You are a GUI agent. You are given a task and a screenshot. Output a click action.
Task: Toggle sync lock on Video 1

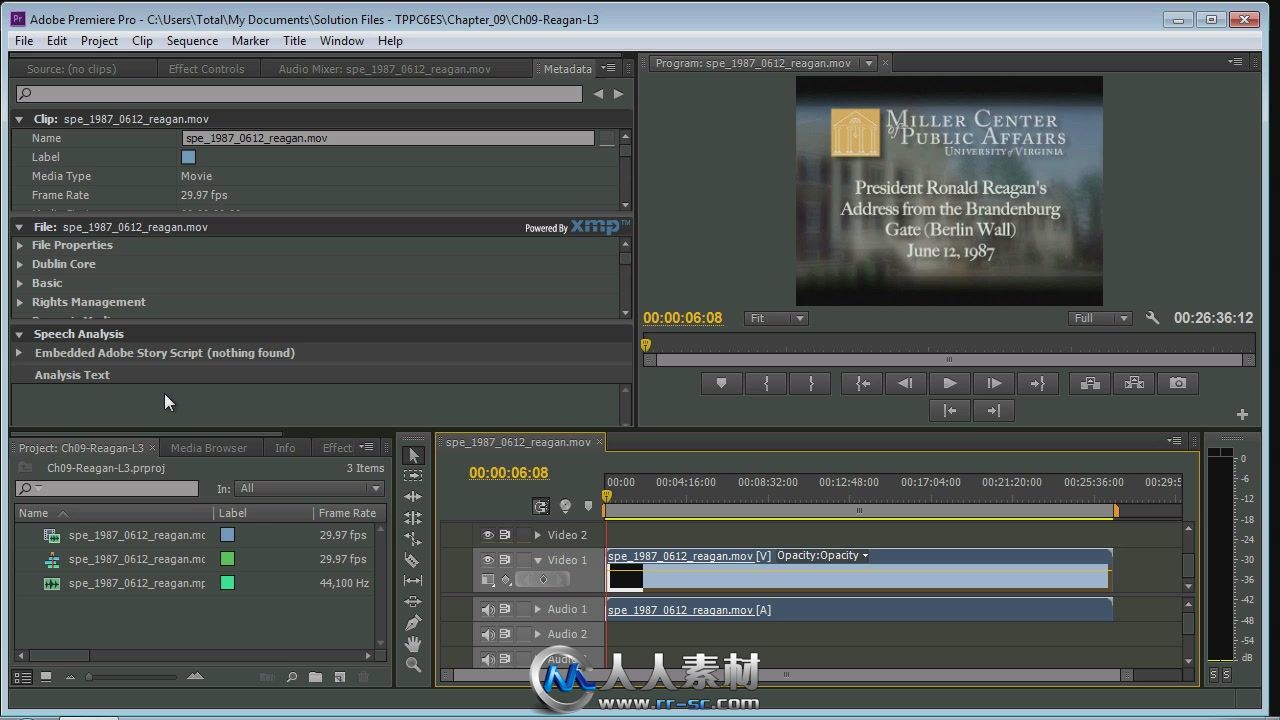coord(505,560)
